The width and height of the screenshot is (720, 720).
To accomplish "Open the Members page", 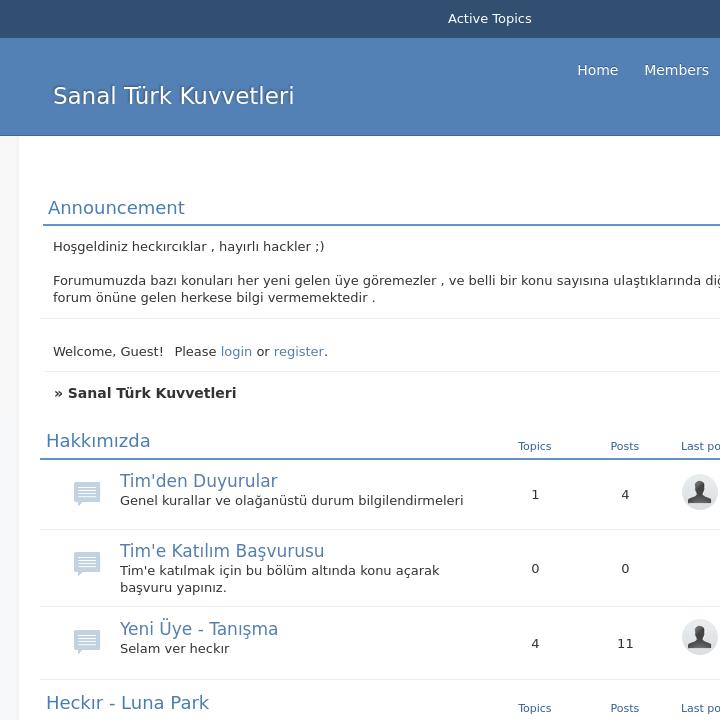I will (676, 70).
